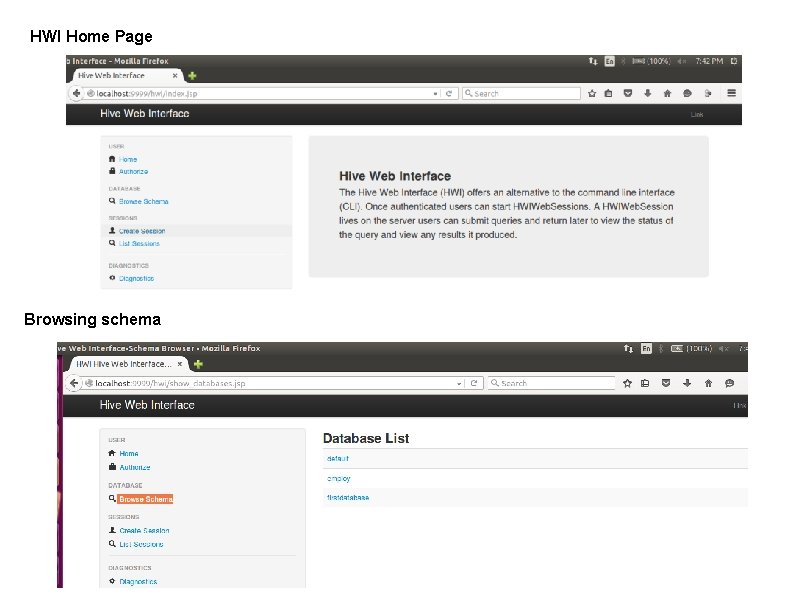Open the default database link

338,458
